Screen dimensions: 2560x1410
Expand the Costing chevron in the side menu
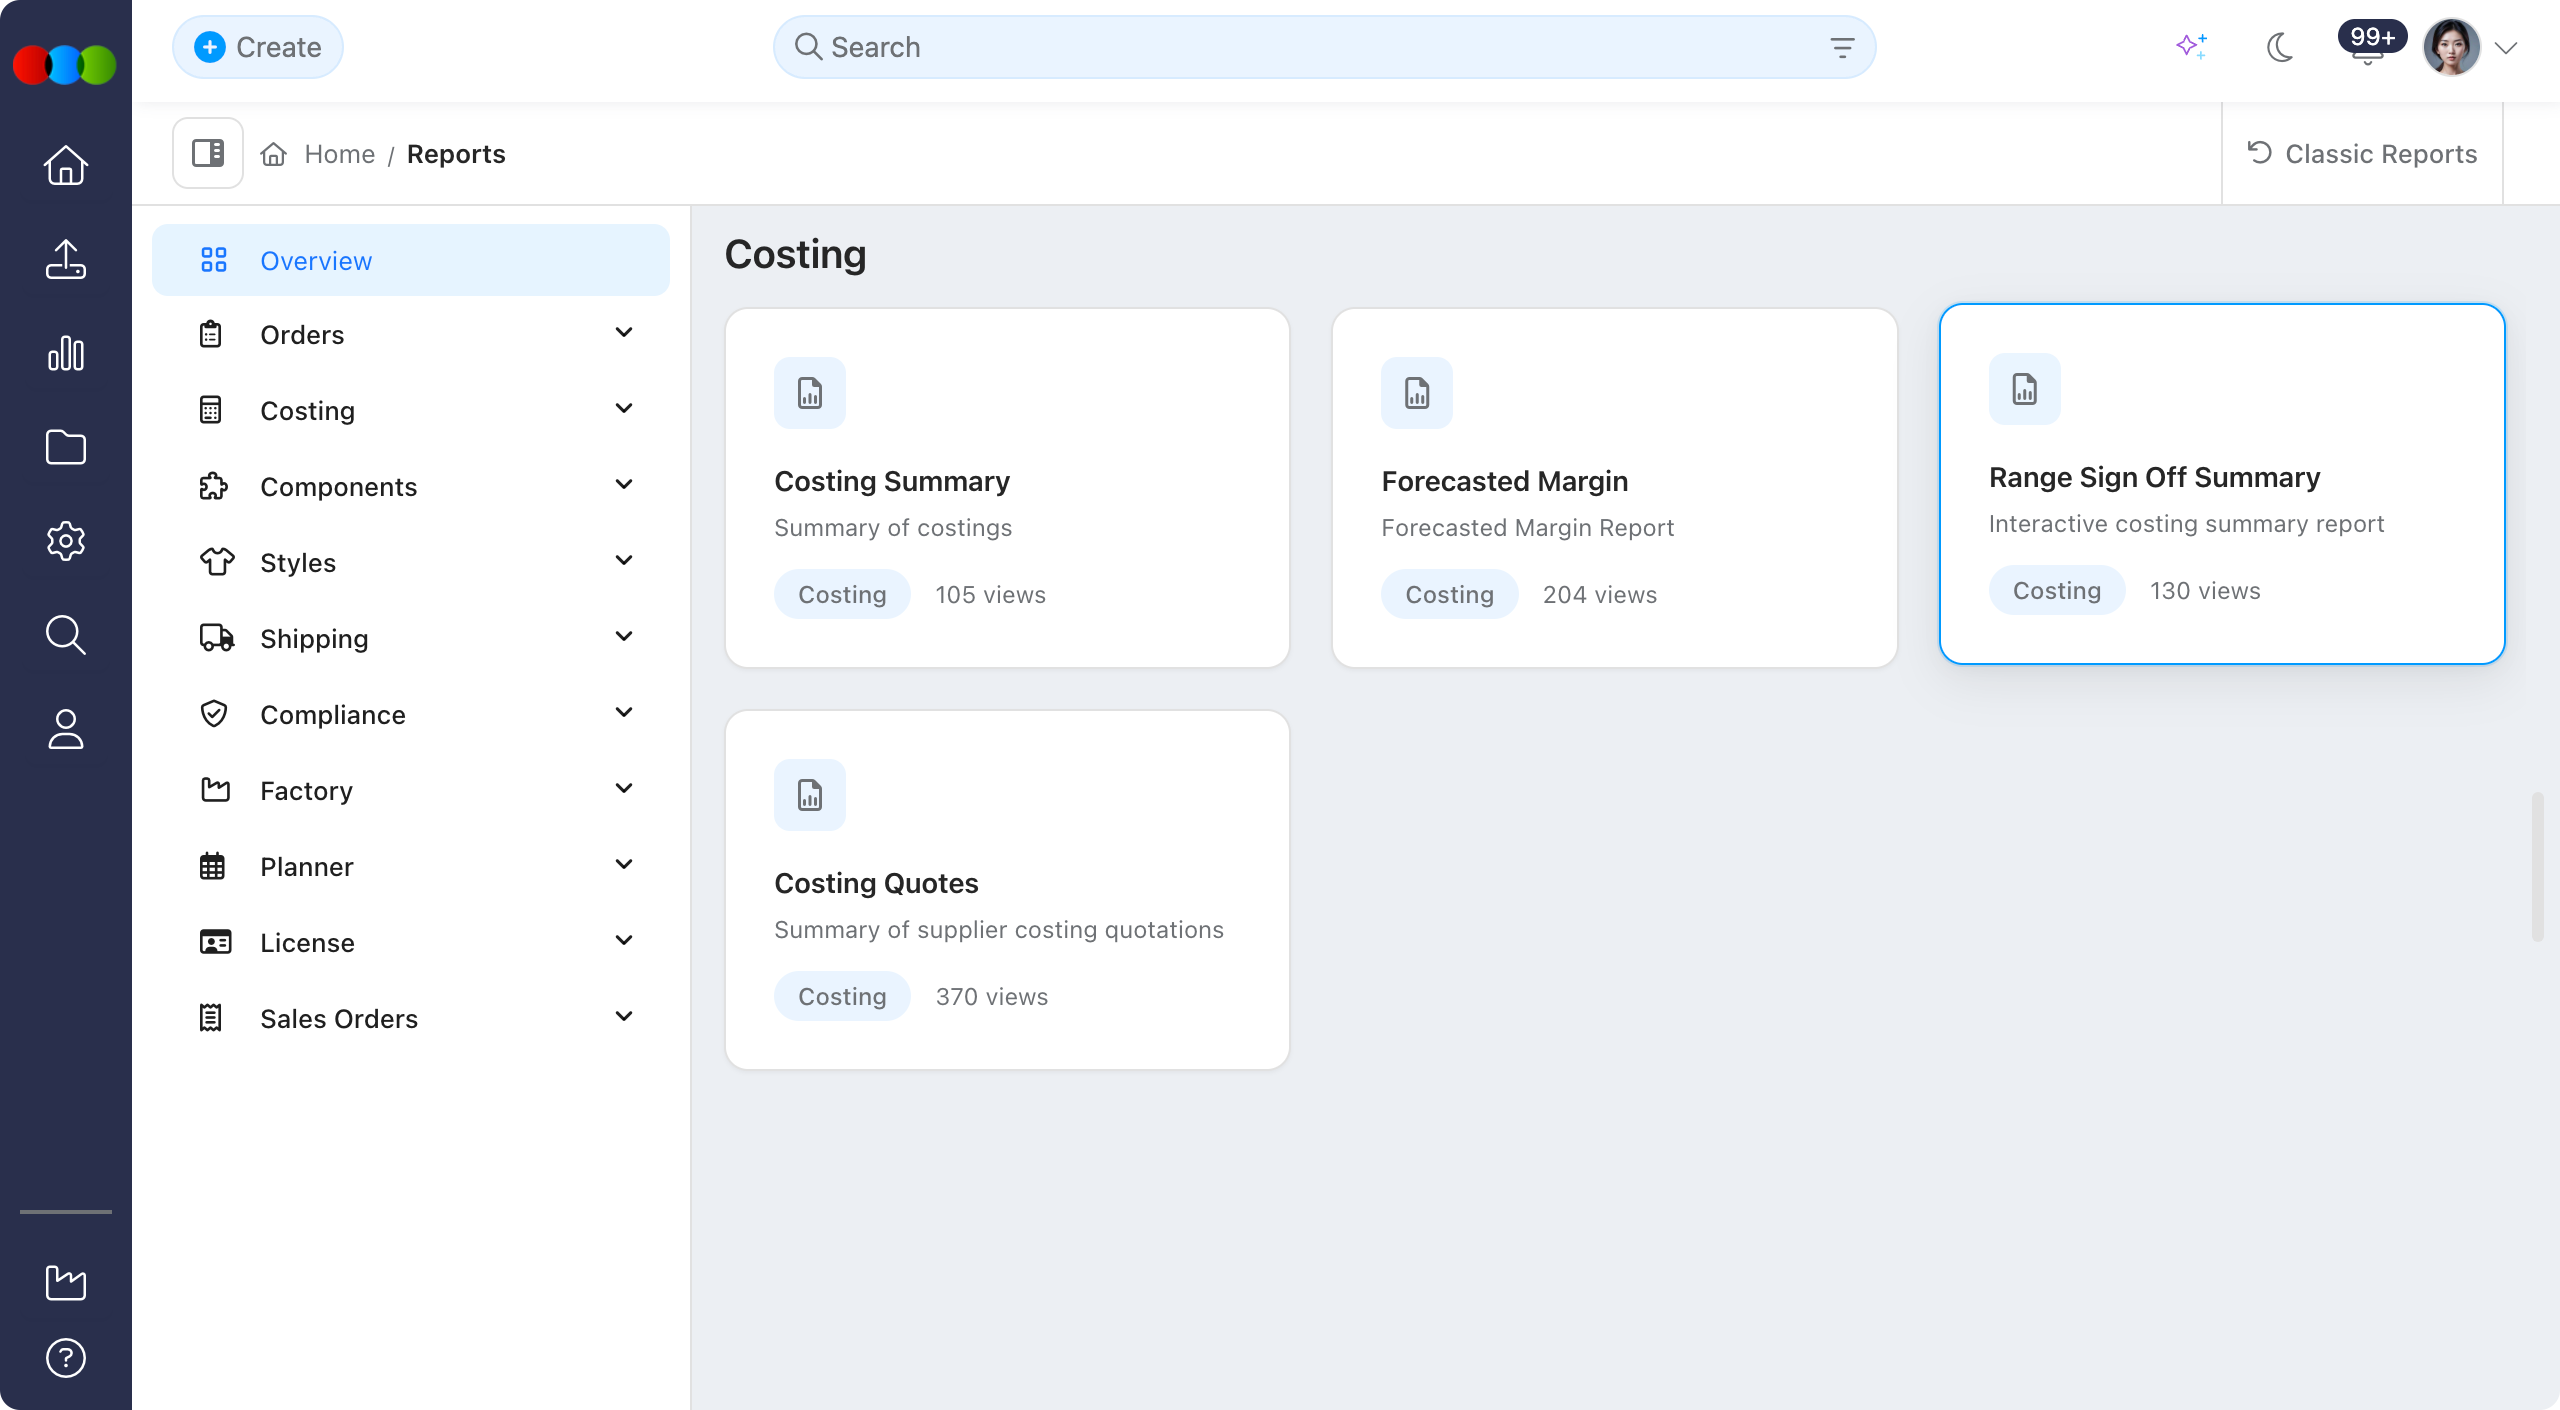(x=624, y=409)
